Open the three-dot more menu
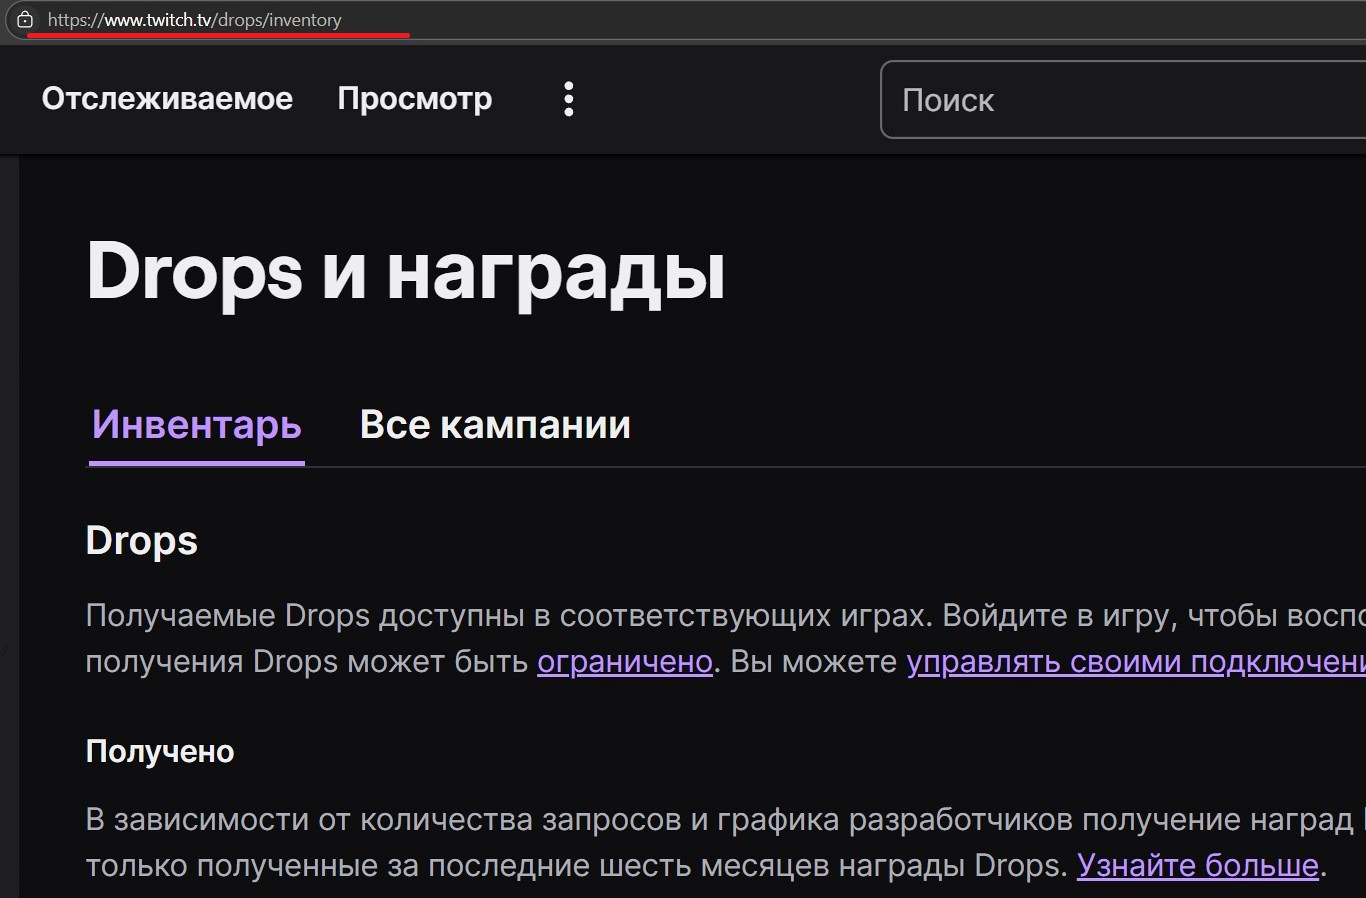This screenshot has width=1366, height=898. click(568, 99)
